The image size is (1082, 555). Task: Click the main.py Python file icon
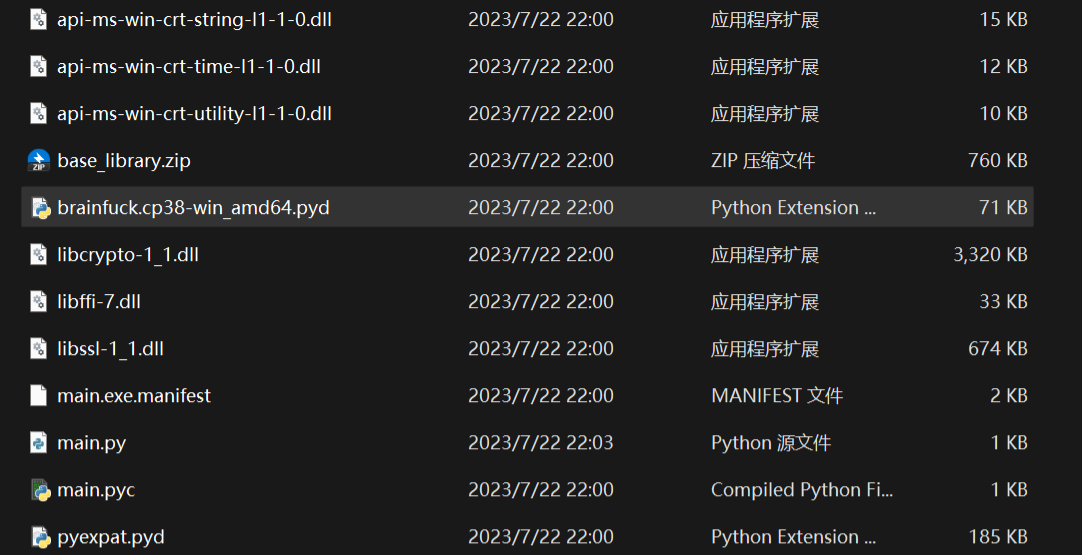(x=39, y=443)
